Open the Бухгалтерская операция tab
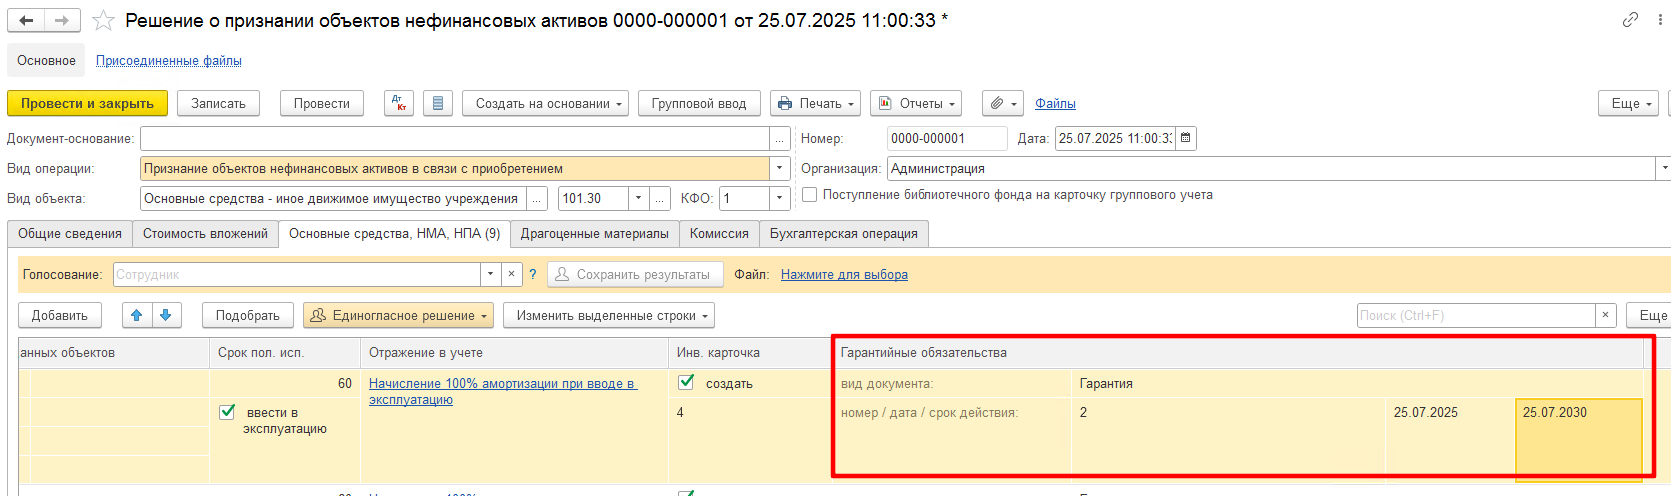The height and width of the screenshot is (496, 1671). (x=843, y=233)
